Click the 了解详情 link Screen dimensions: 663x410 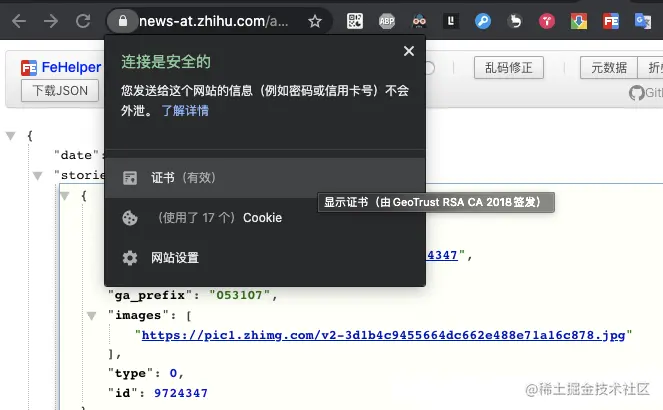[185, 111]
